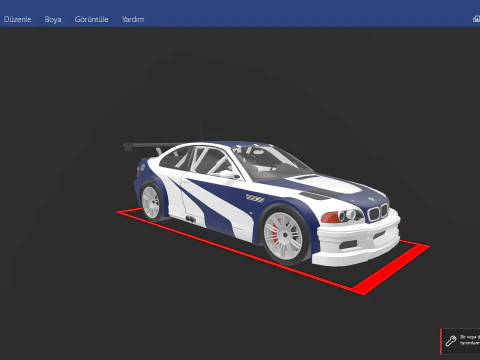480x360 pixels.
Task: Open the Görüntüle menu
Action: 91,19
